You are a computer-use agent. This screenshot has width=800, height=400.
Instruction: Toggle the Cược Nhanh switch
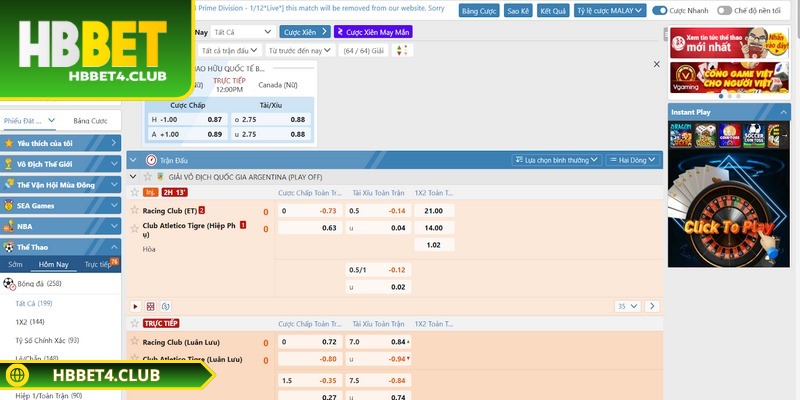660,10
